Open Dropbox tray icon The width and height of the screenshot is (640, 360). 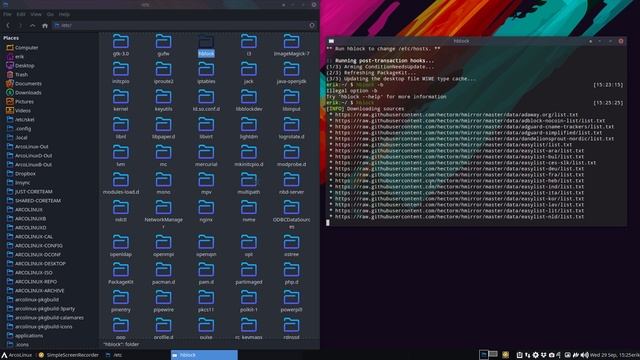tap(544, 355)
